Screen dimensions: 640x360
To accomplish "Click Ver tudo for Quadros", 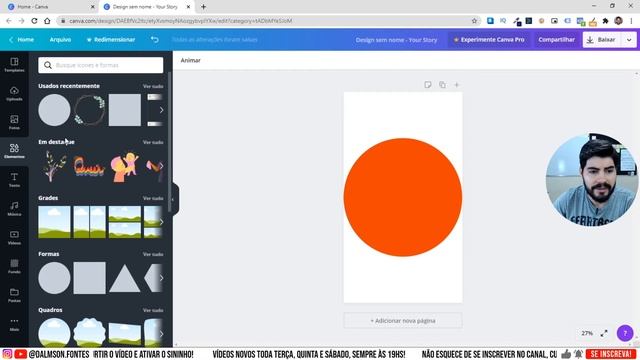I will tap(153, 310).
